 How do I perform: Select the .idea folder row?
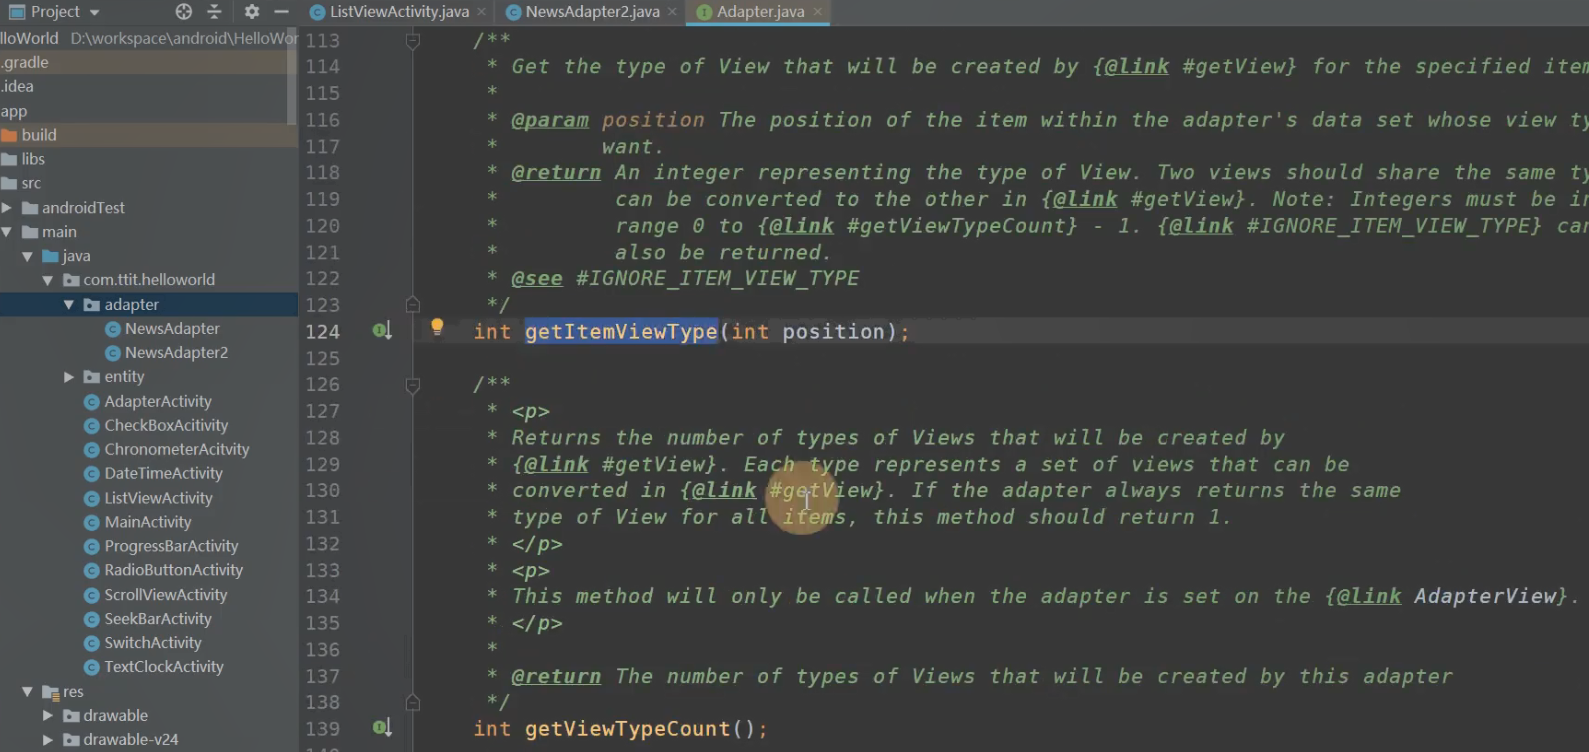pyautogui.click(x=149, y=86)
